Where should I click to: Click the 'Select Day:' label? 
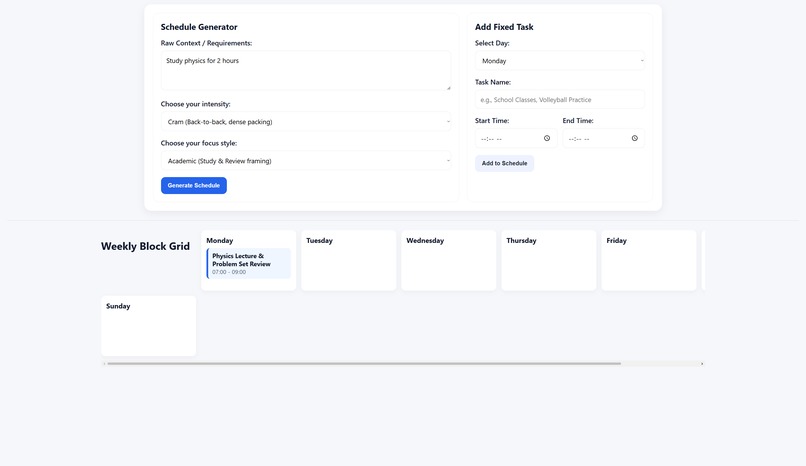492,43
